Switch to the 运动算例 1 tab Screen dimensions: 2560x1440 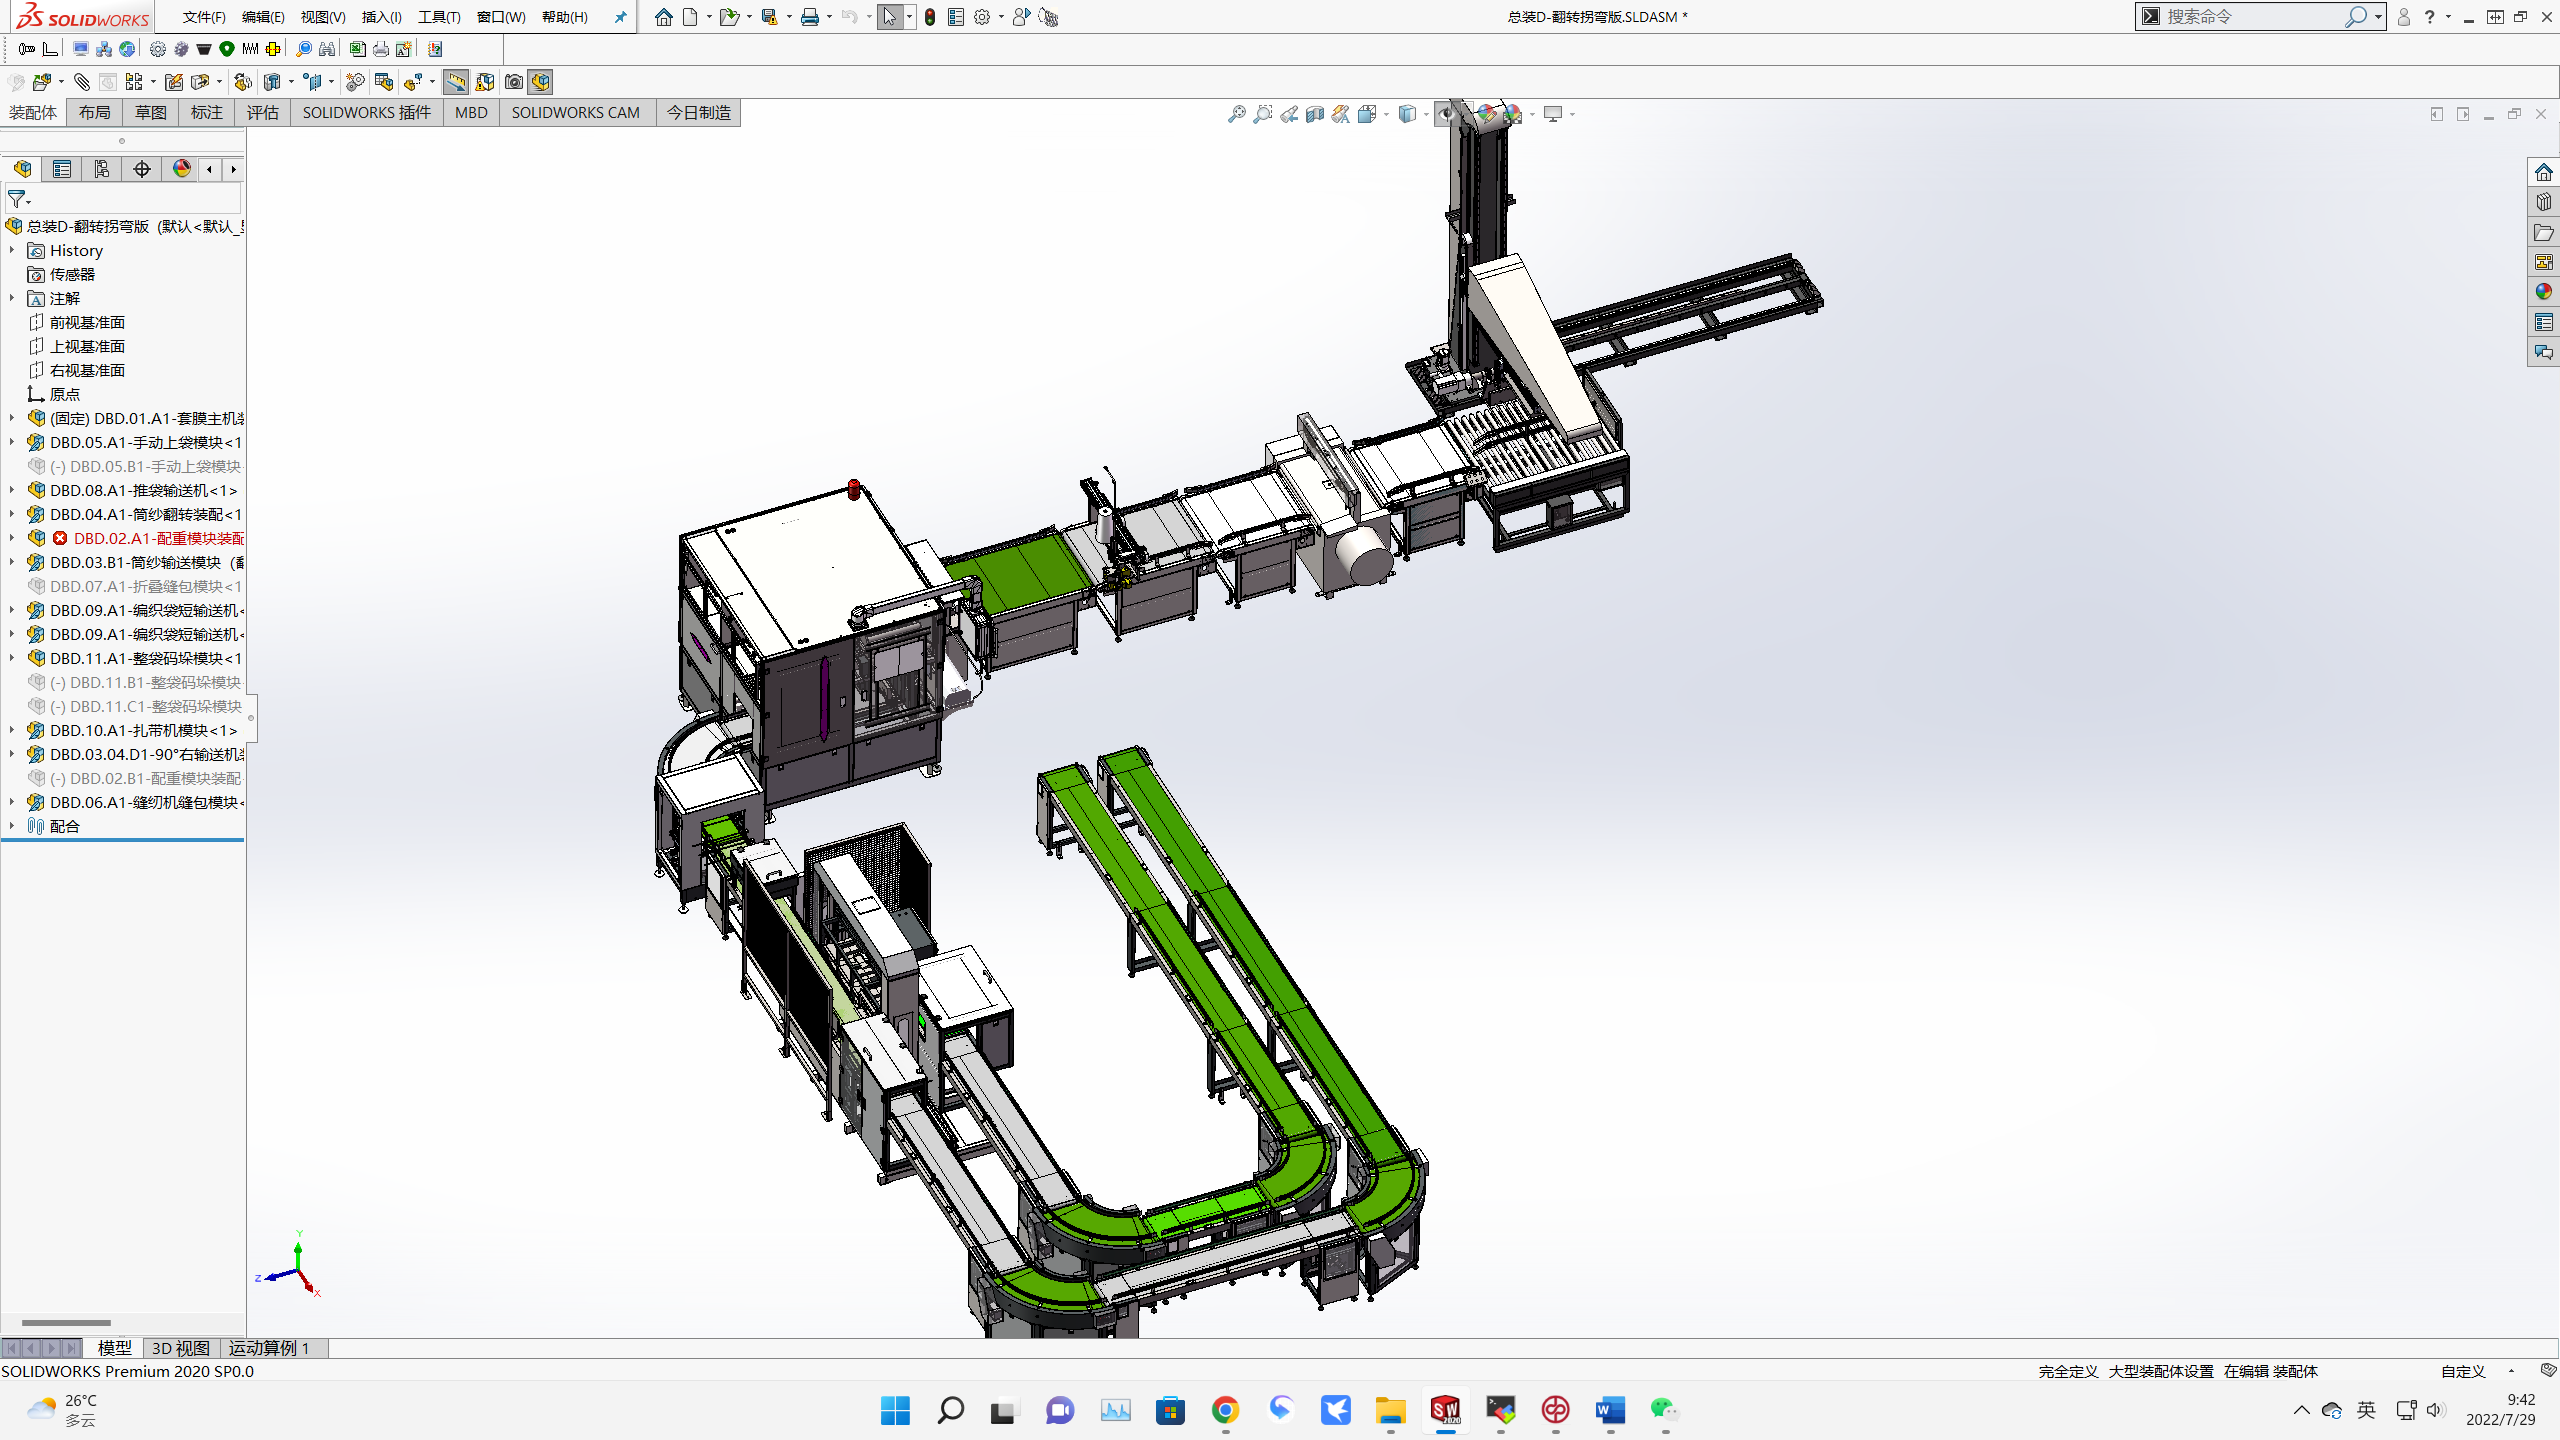270,1348
